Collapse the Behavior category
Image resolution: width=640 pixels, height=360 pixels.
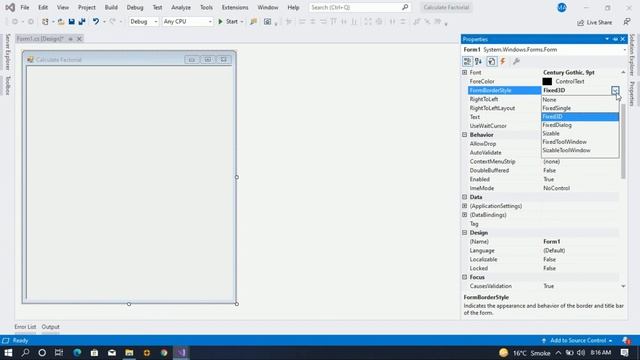tap(464, 135)
